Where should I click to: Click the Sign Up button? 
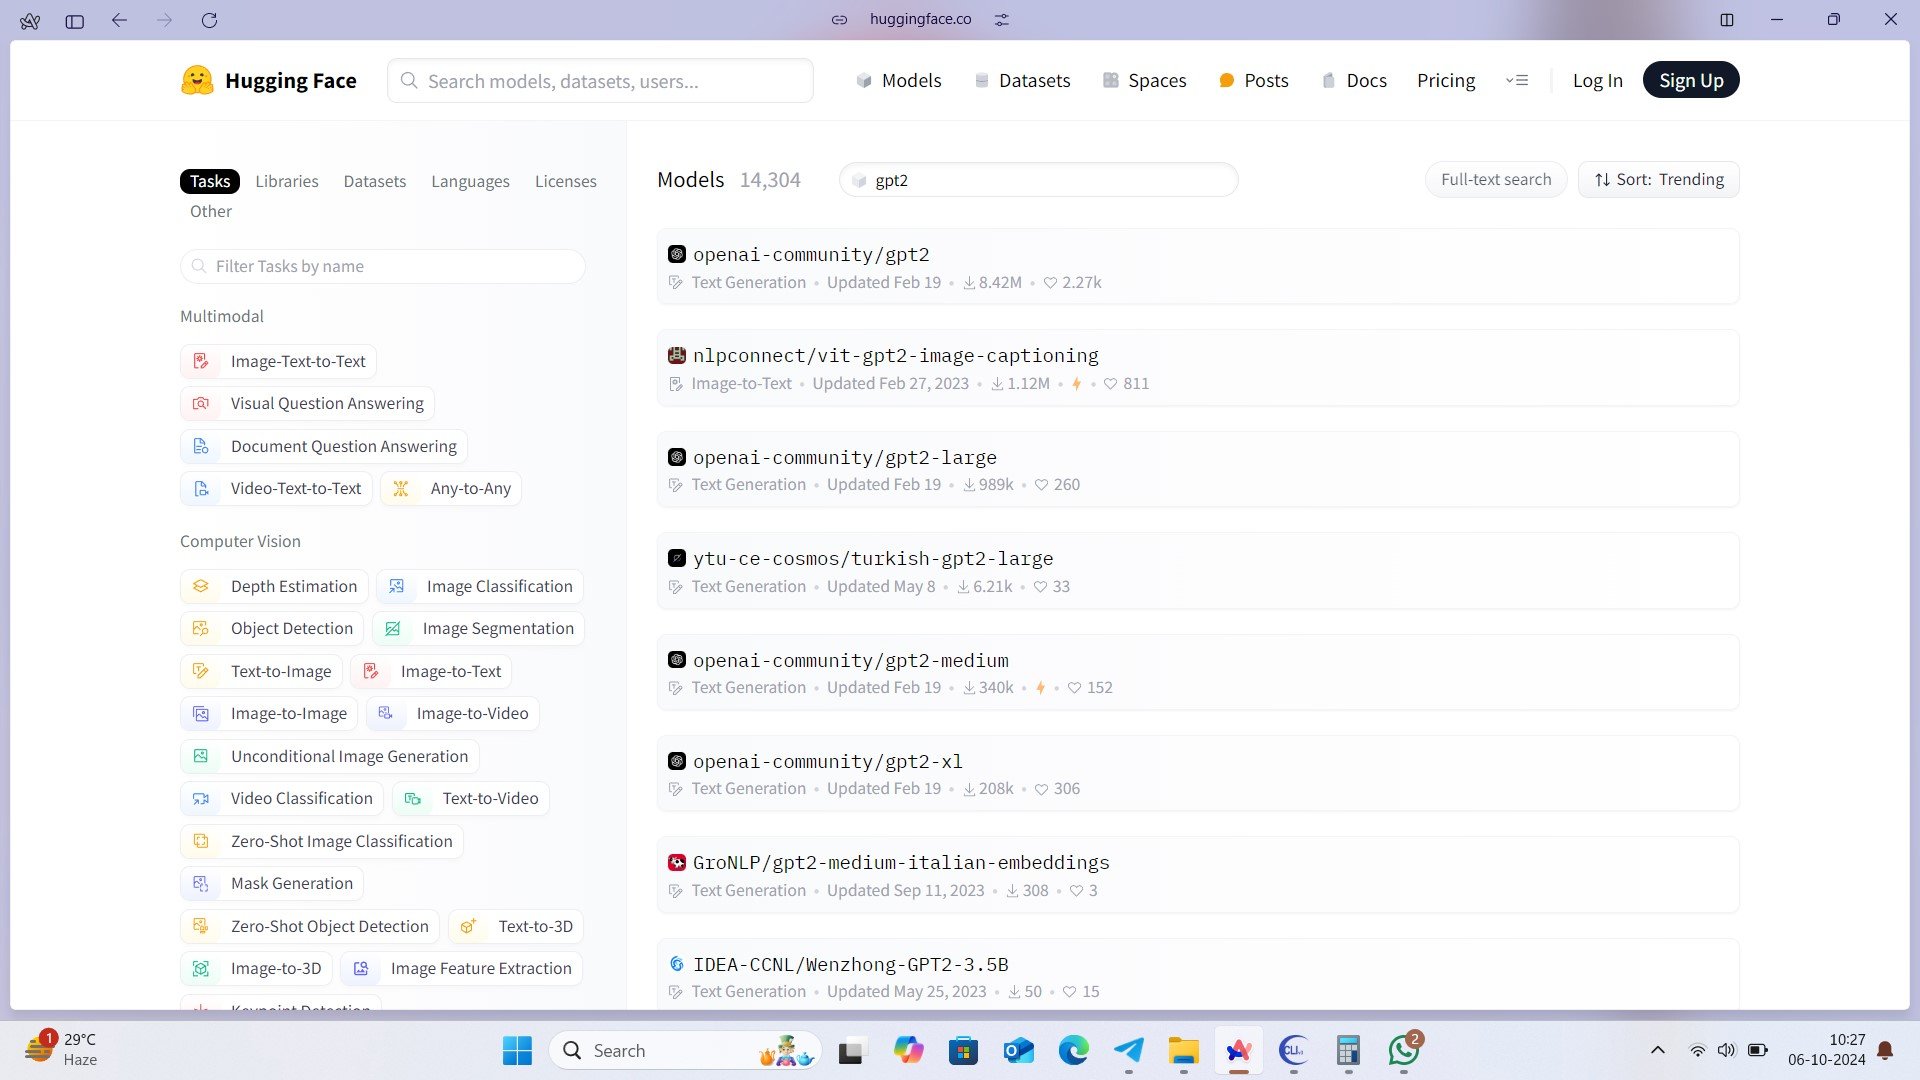point(1691,80)
